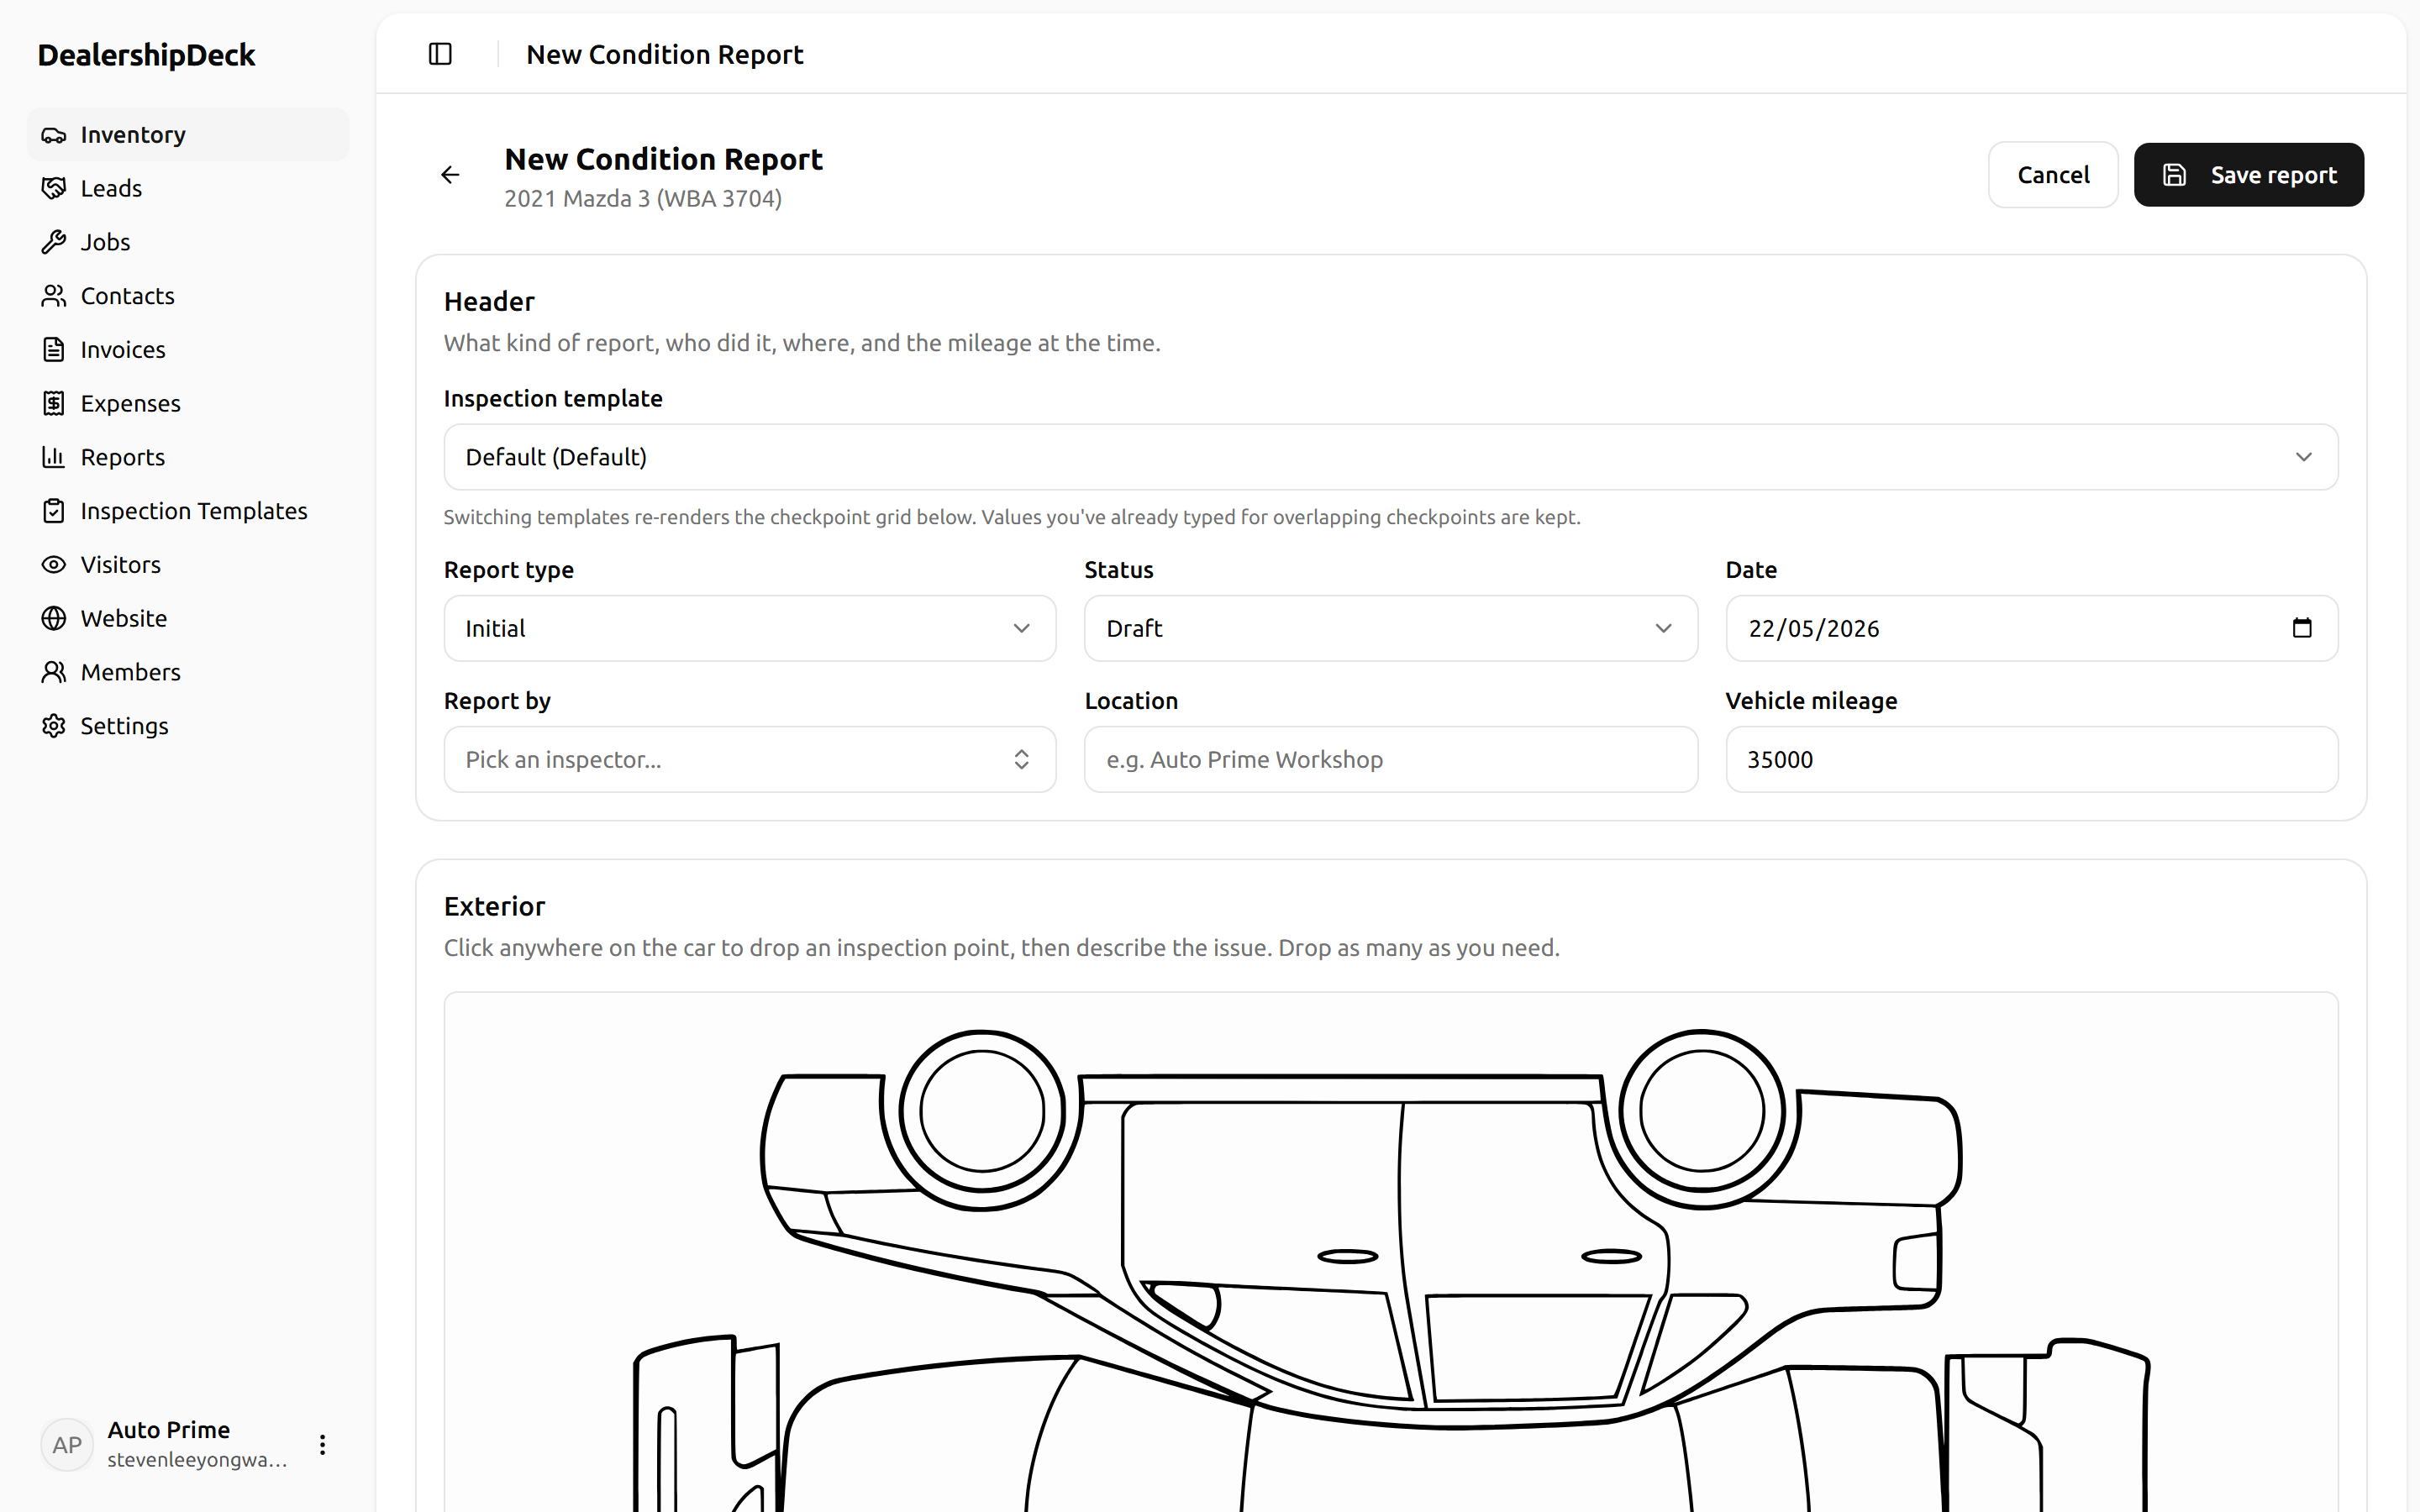Click the Settings gear icon
The height and width of the screenshot is (1512, 2420).
[54, 726]
